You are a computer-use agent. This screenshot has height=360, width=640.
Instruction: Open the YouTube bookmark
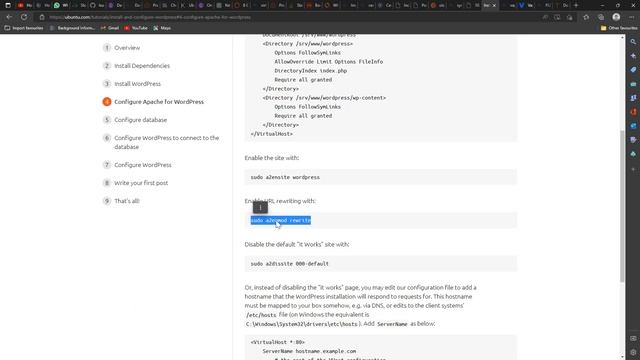tap(136, 28)
